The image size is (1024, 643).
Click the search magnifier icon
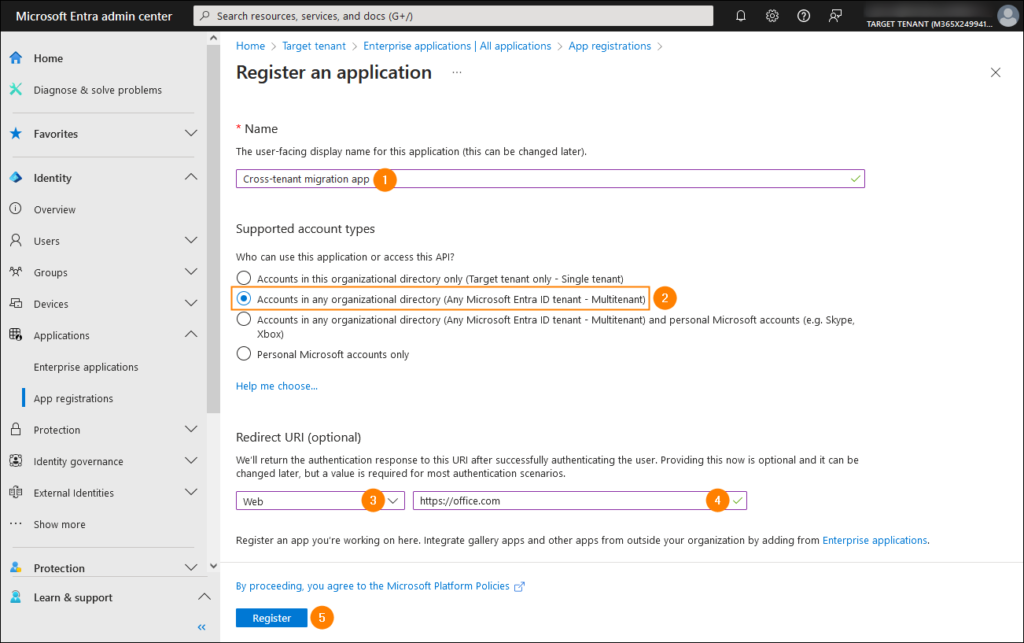(x=205, y=16)
